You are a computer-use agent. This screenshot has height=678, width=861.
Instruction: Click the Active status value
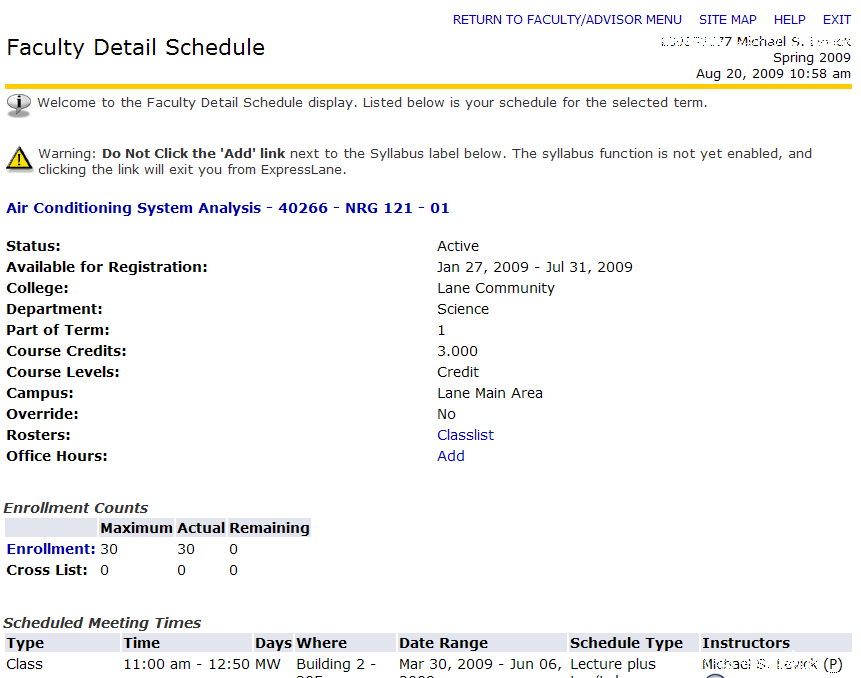[456, 245]
